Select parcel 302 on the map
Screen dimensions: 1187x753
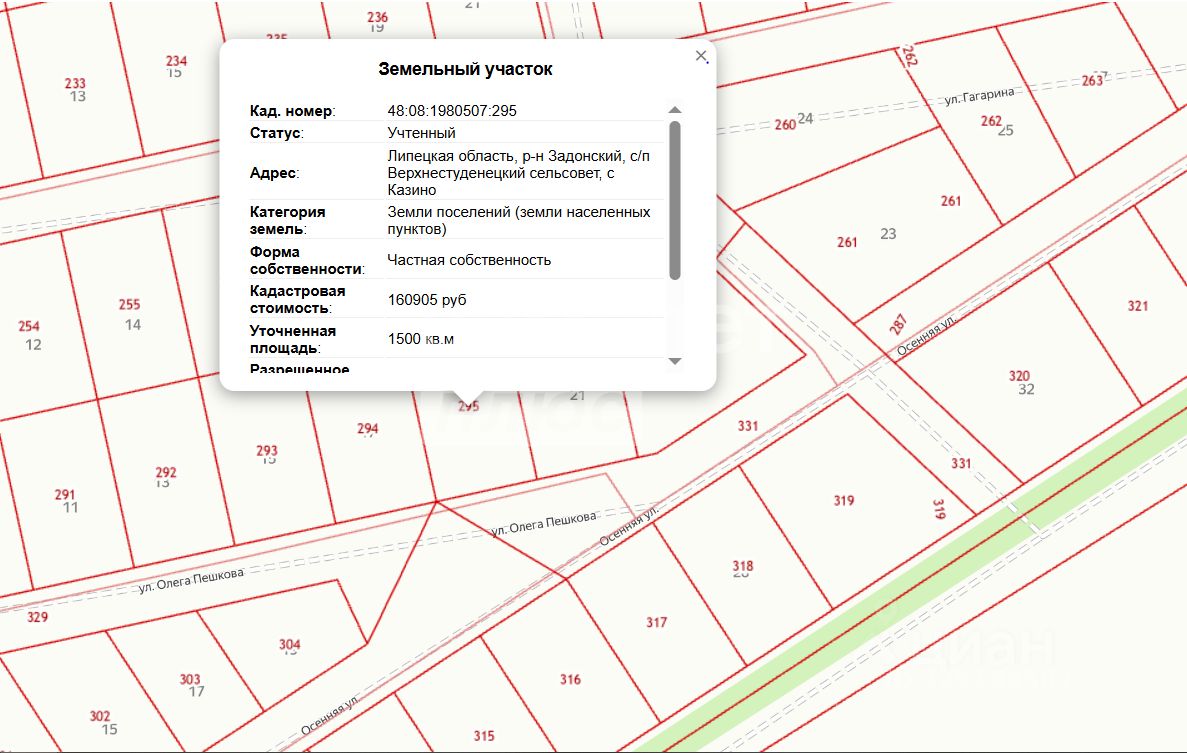[100, 716]
